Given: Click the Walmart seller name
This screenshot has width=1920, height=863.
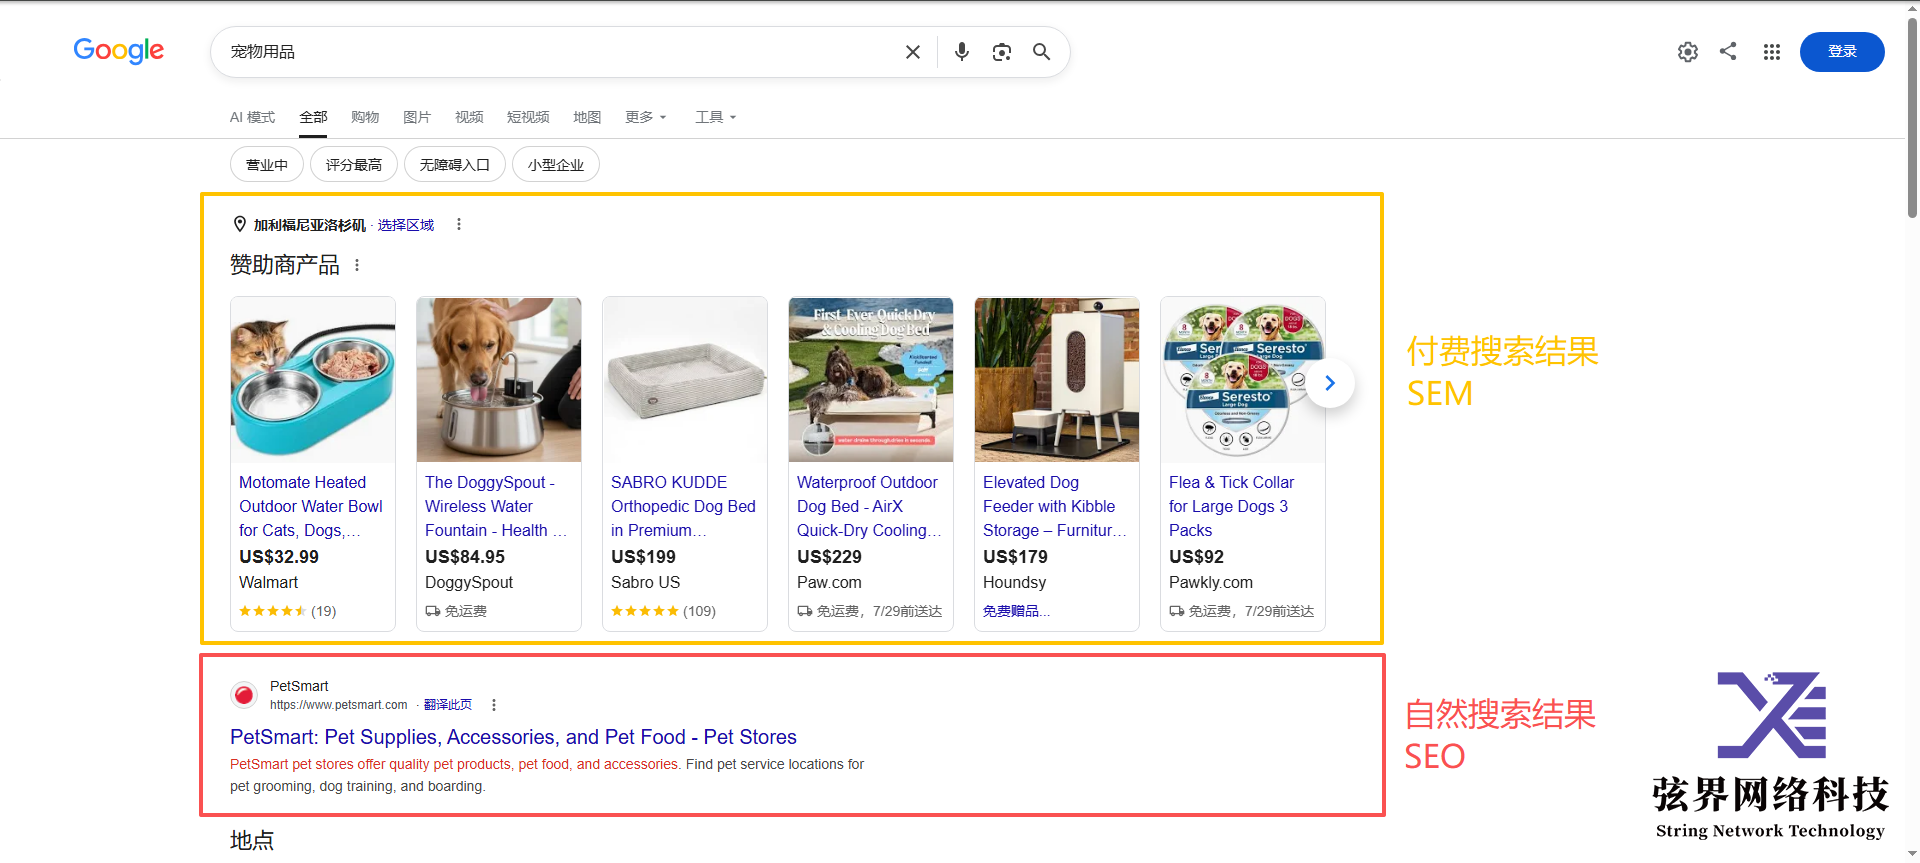Looking at the screenshot, I should pyautogui.click(x=268, y=582).
